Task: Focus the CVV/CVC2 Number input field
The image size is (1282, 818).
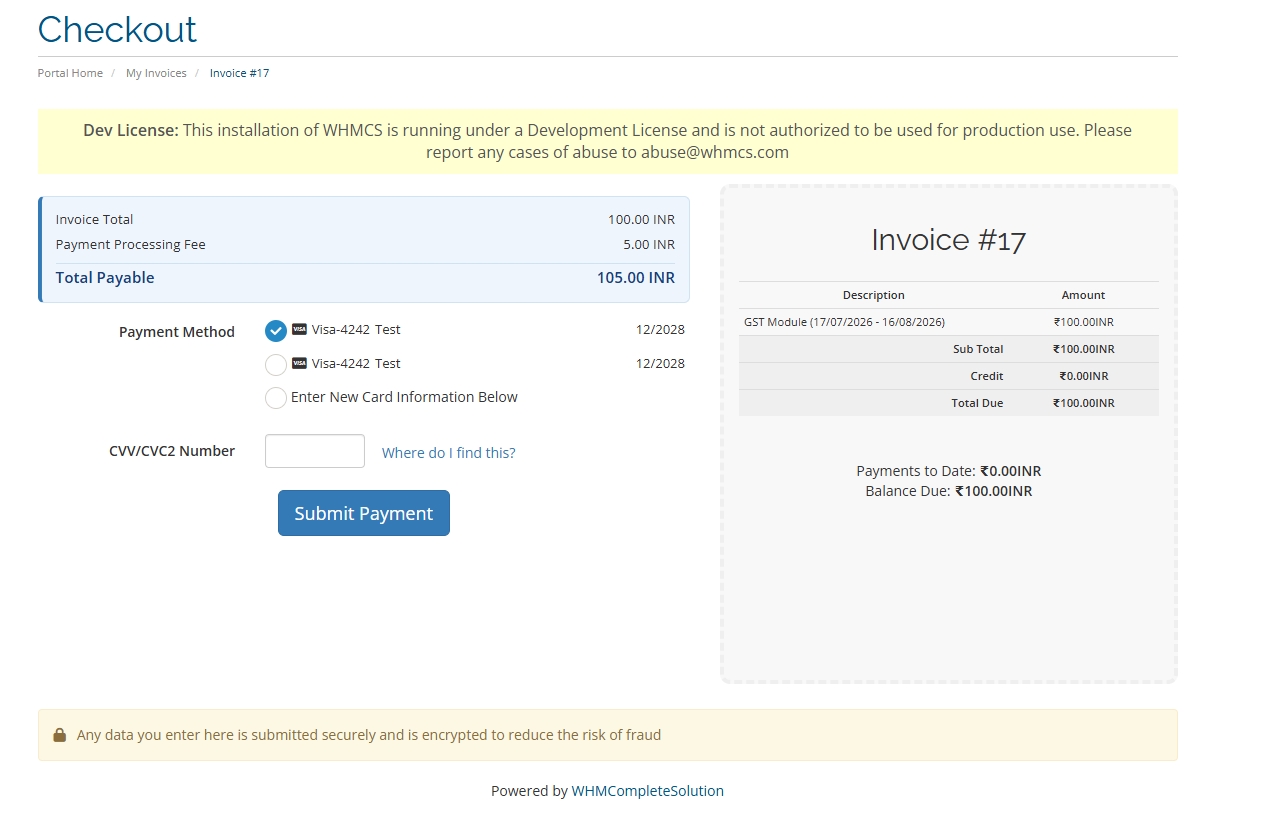Action: coord(315,451)
